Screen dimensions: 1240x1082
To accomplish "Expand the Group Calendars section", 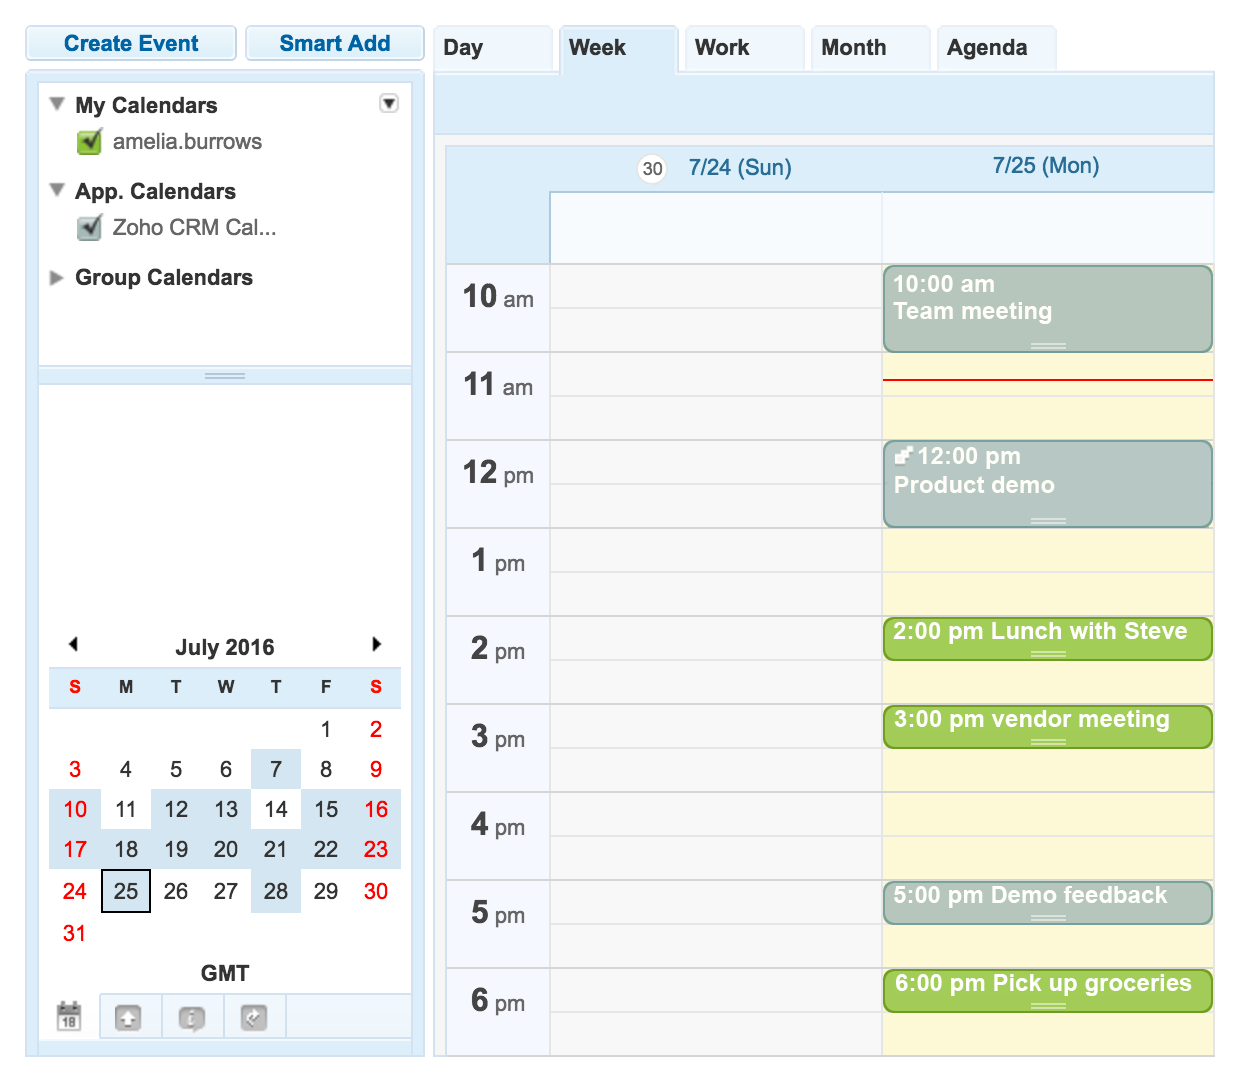I will (57, 278).
